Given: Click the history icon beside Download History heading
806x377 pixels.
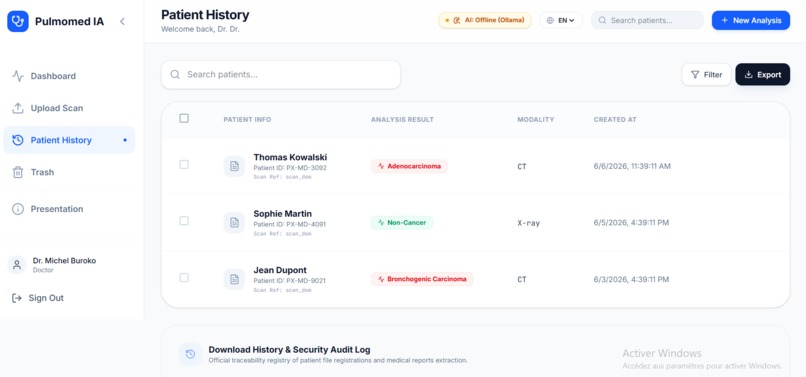Looking at the screenshot, I should (x=190, y=354).
